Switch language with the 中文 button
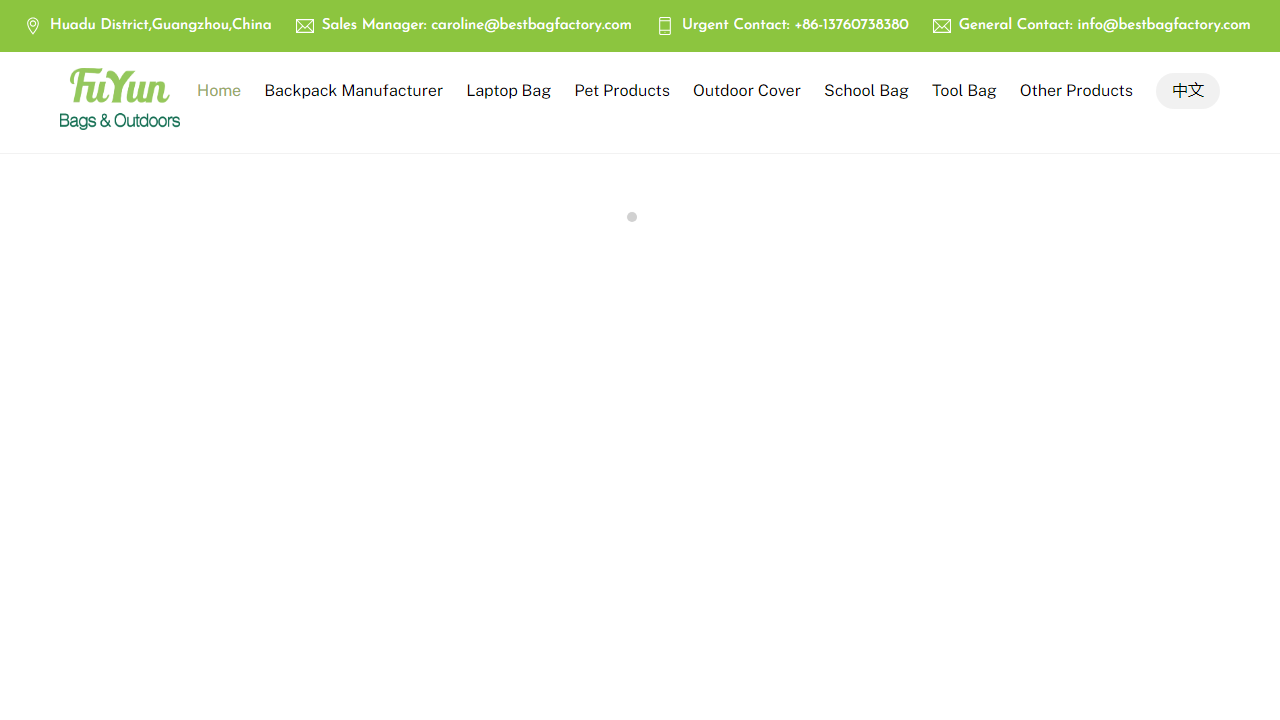The width and height of the screenshot is (1280, 720). (1188, 91)
